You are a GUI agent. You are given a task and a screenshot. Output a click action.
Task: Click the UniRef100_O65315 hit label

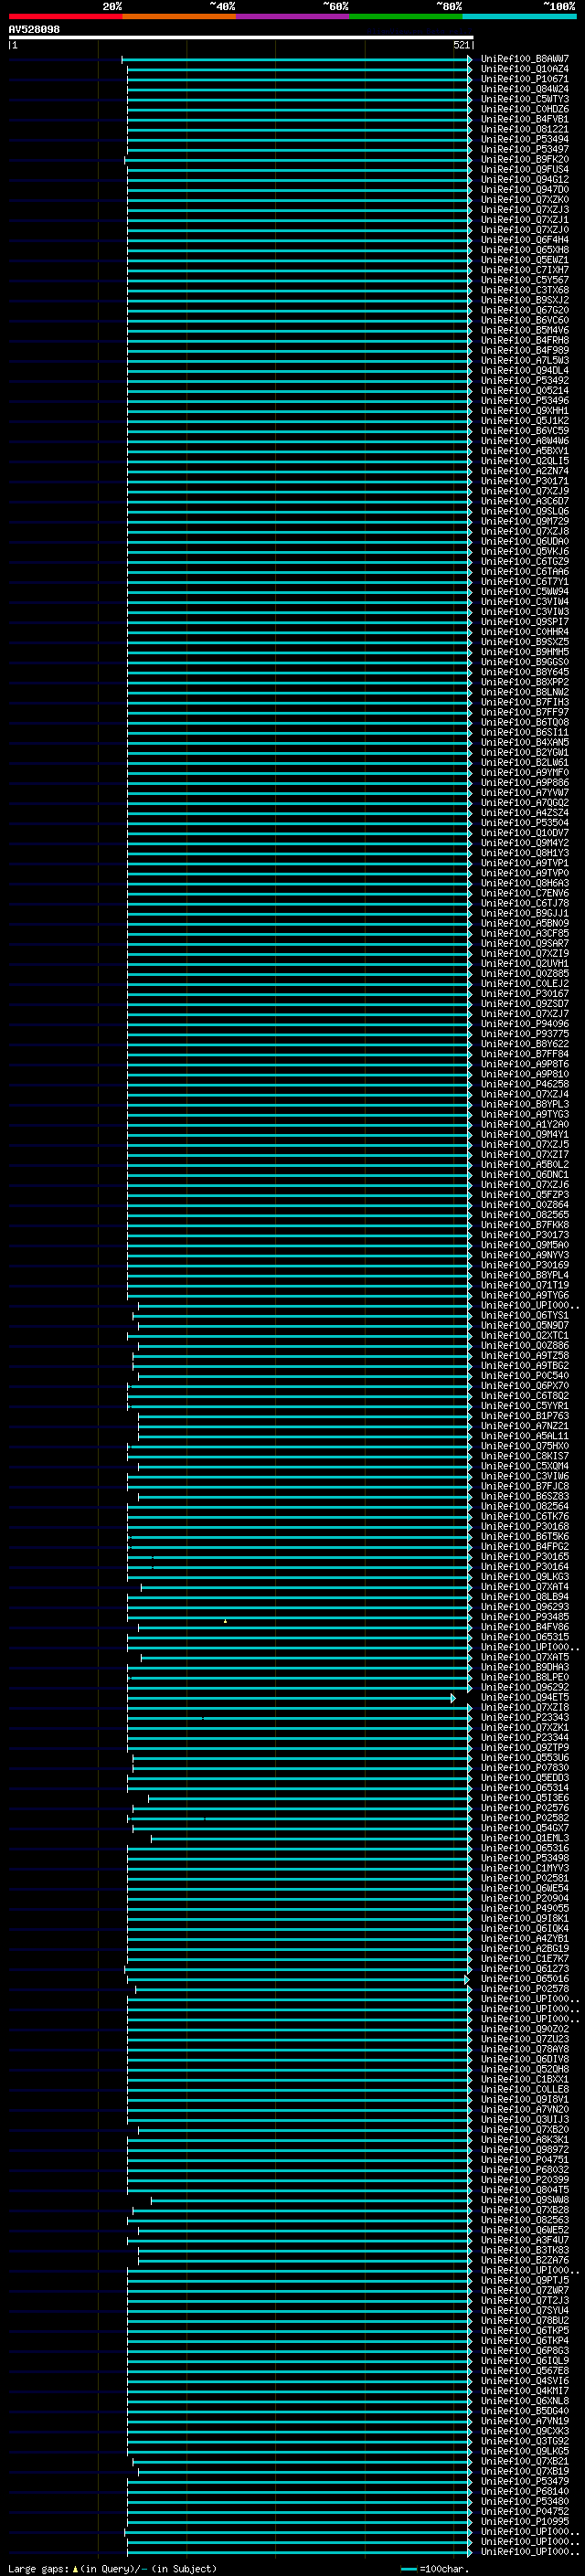point(524,1637)
